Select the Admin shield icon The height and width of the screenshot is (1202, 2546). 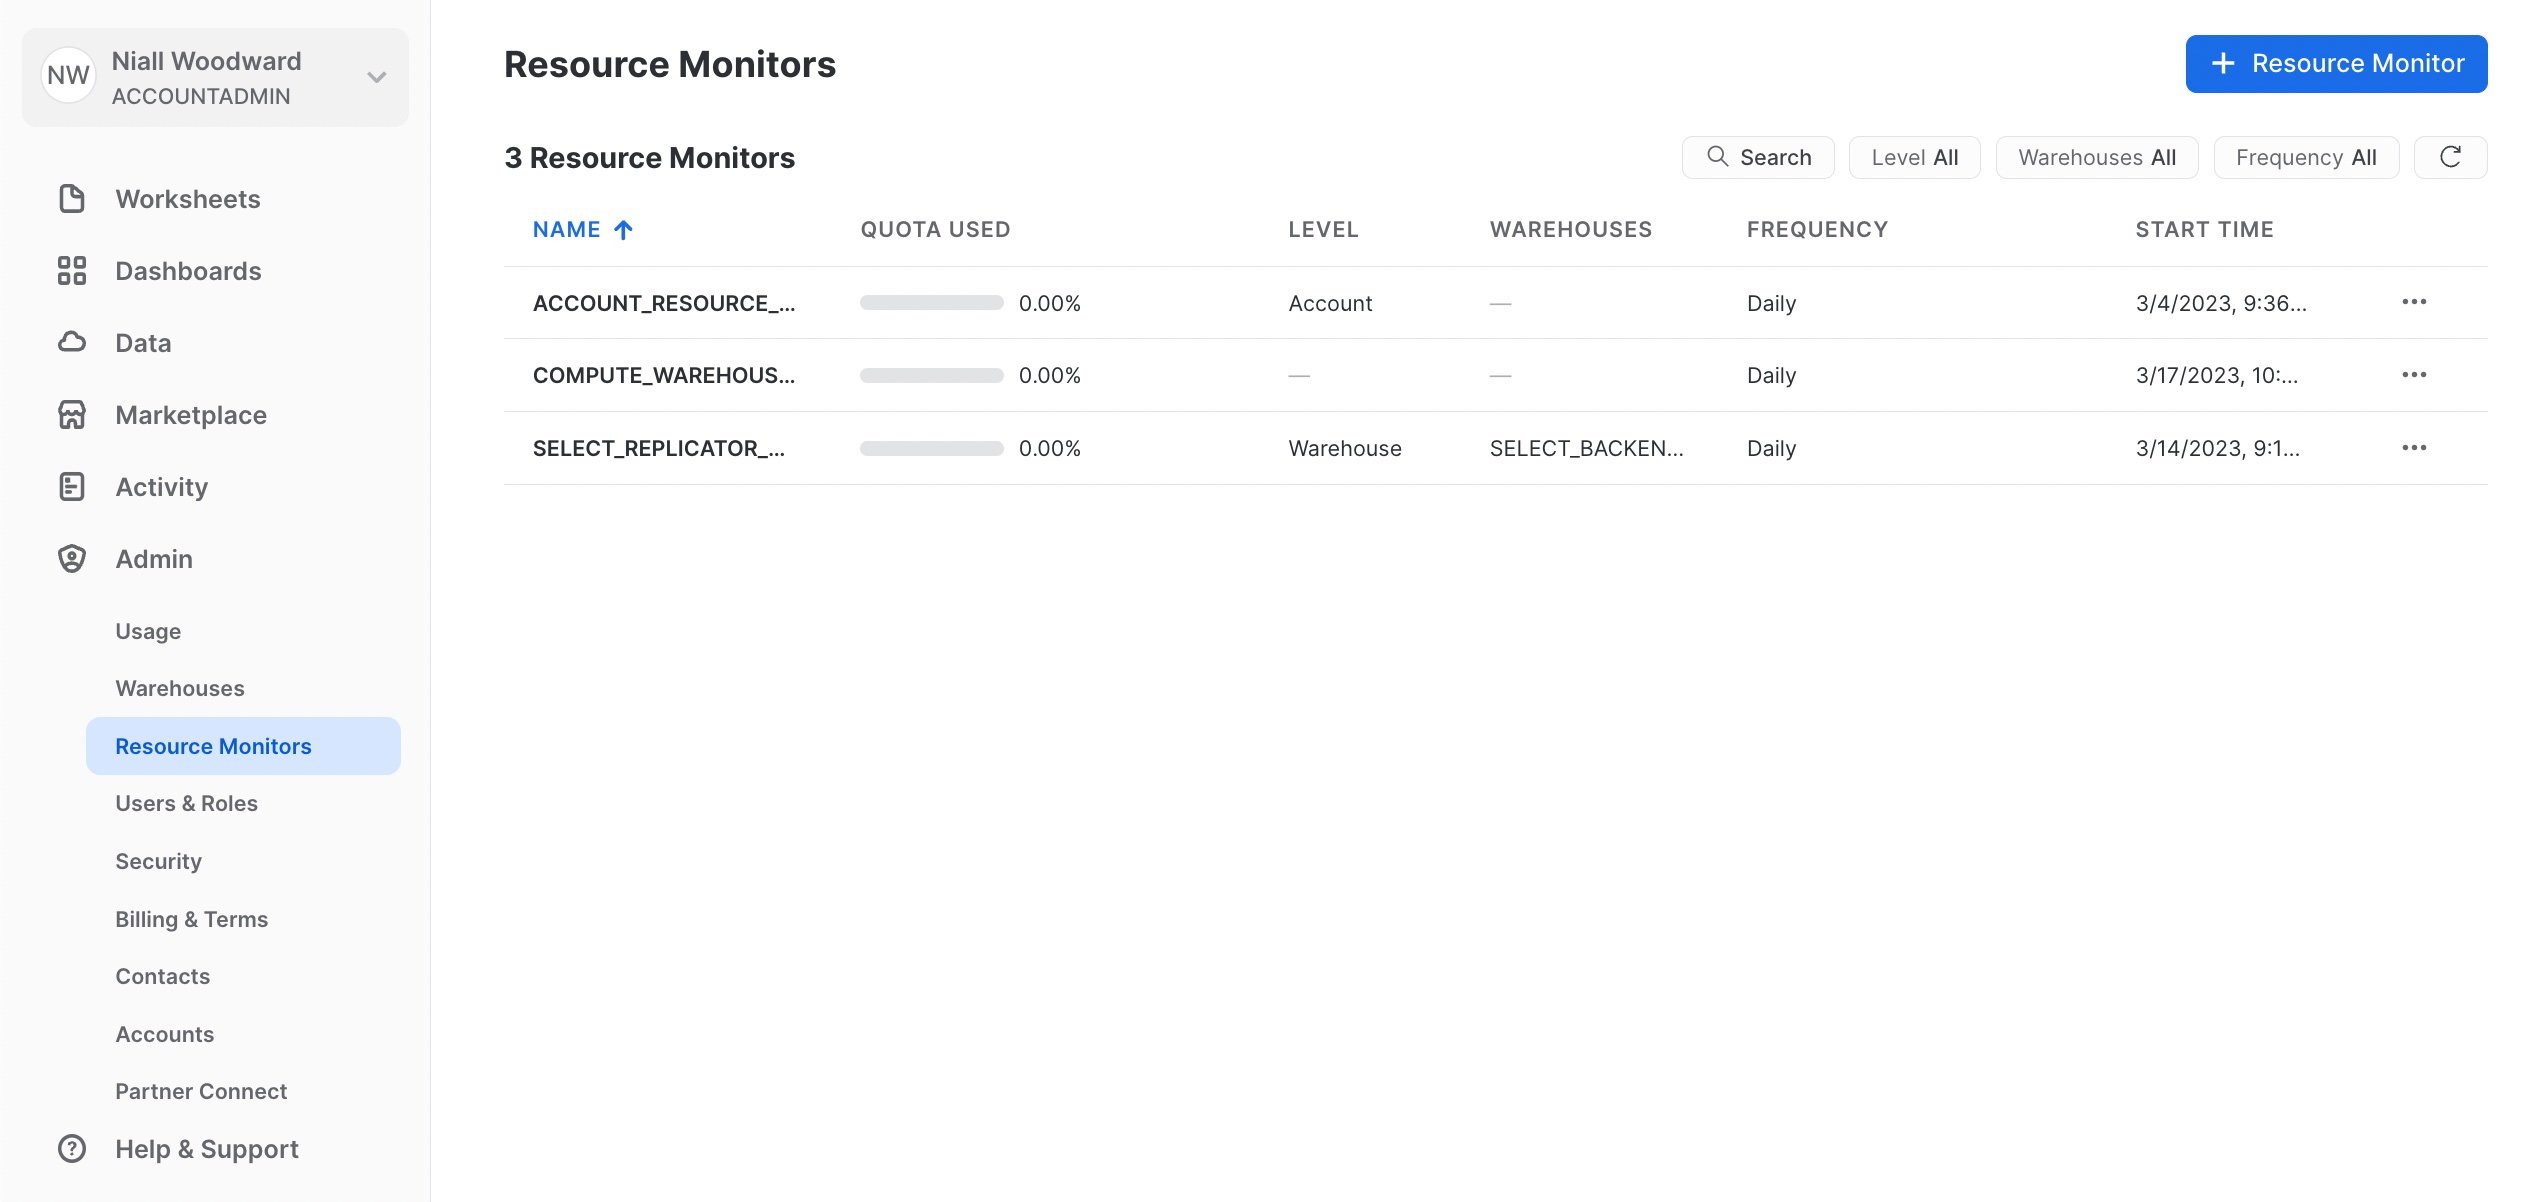[x=72, y=559]
